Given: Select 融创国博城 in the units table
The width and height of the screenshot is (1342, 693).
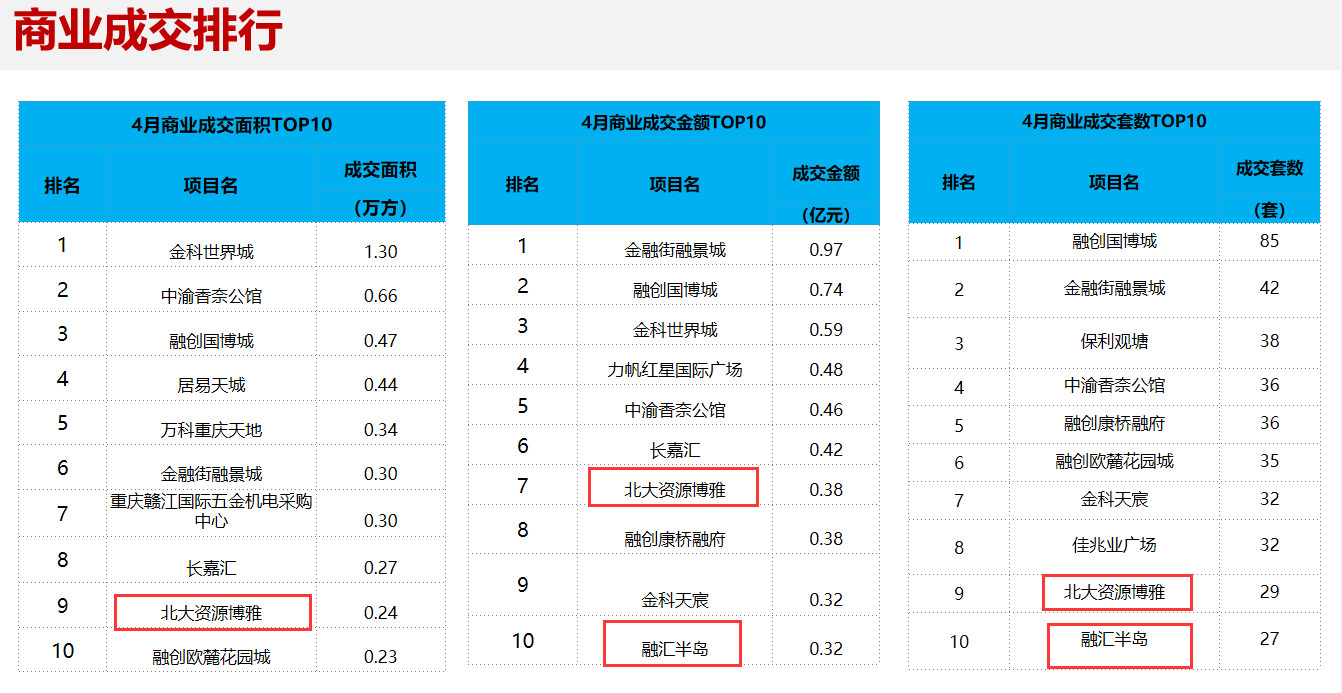Looking at the screenshot, I should click(x=1114, y=241).
